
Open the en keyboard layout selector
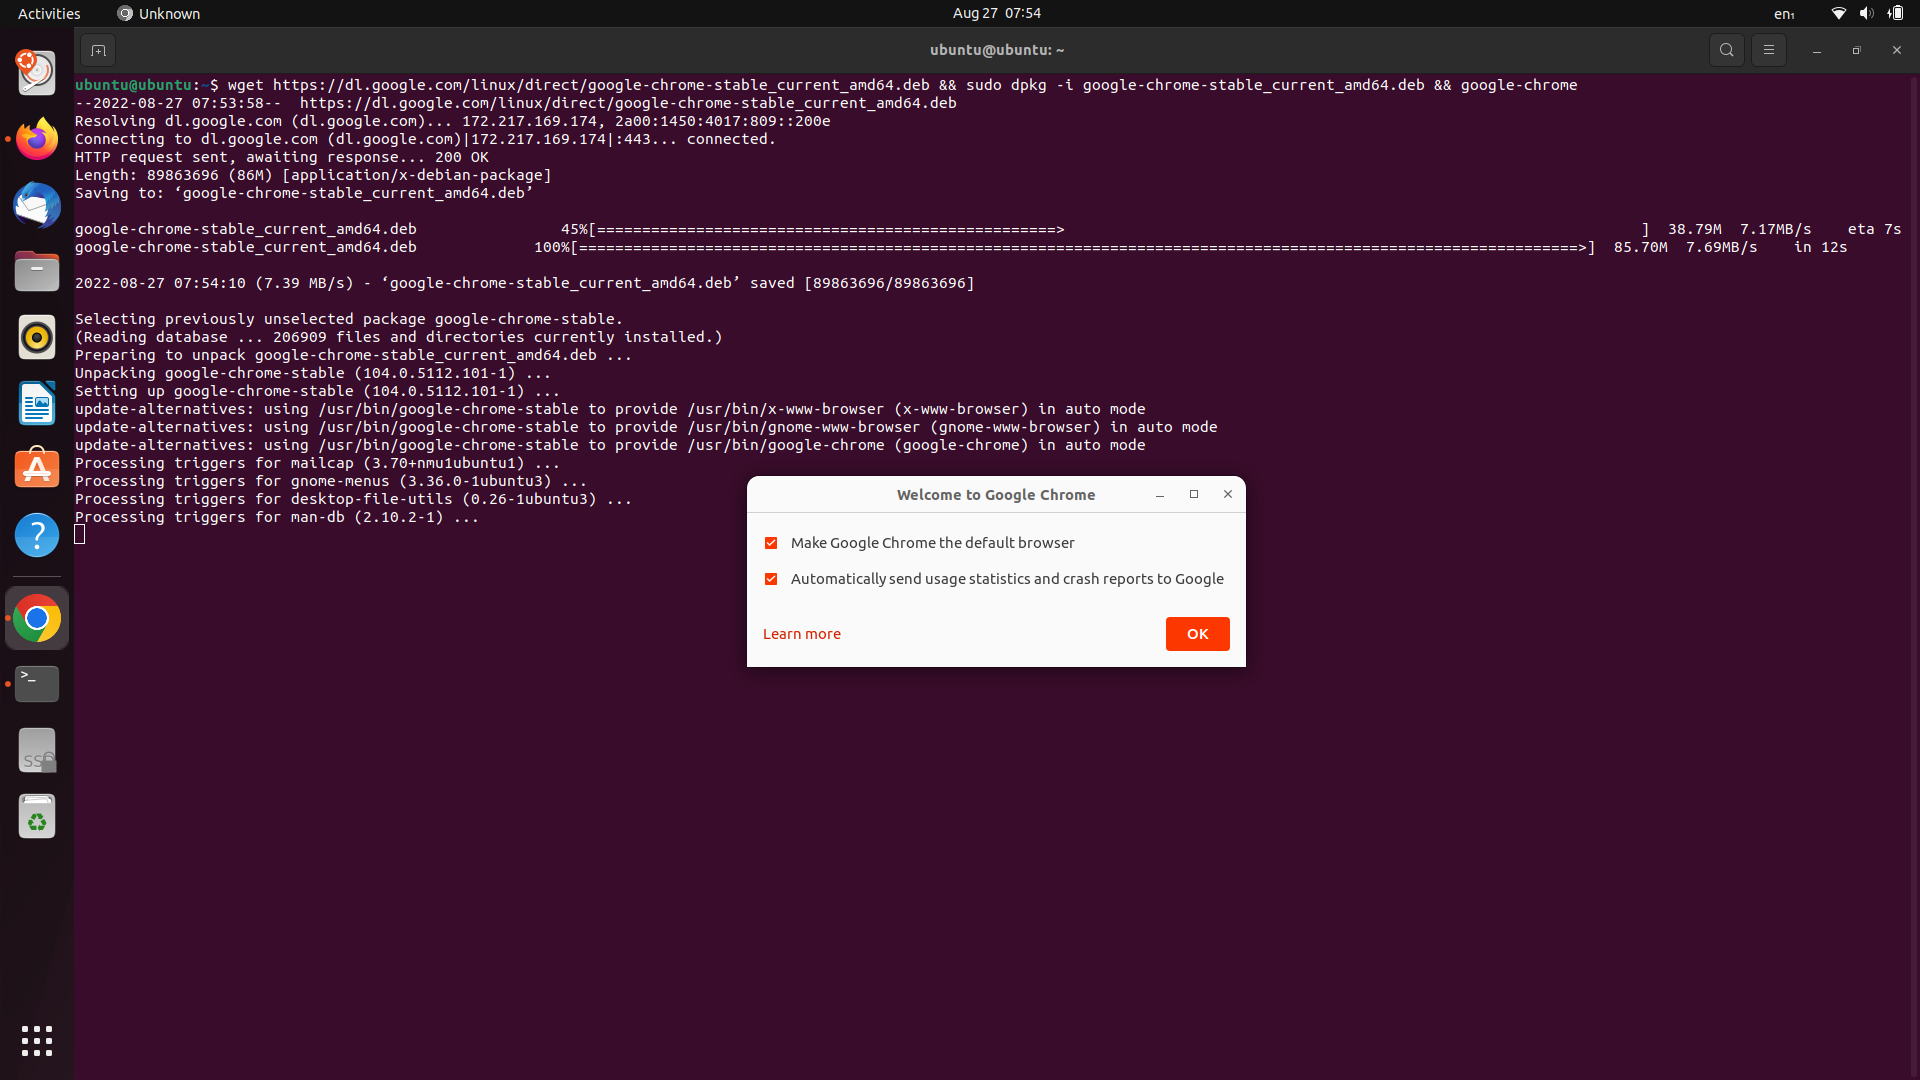tap(1784, 13)
